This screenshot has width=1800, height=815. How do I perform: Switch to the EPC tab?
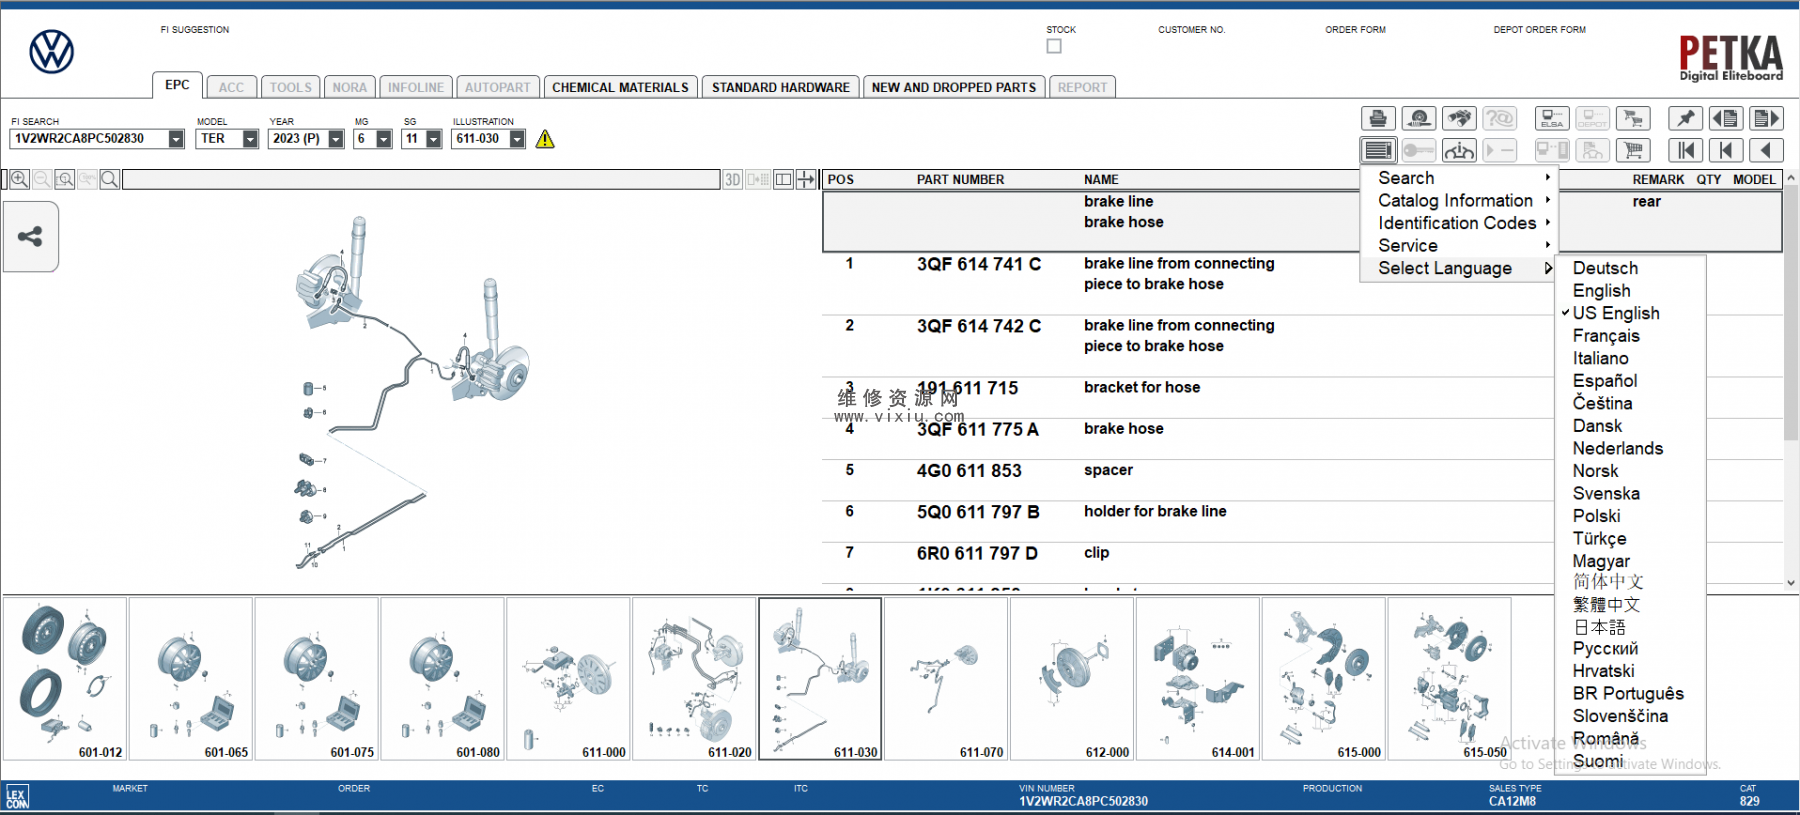coord(177,85)
